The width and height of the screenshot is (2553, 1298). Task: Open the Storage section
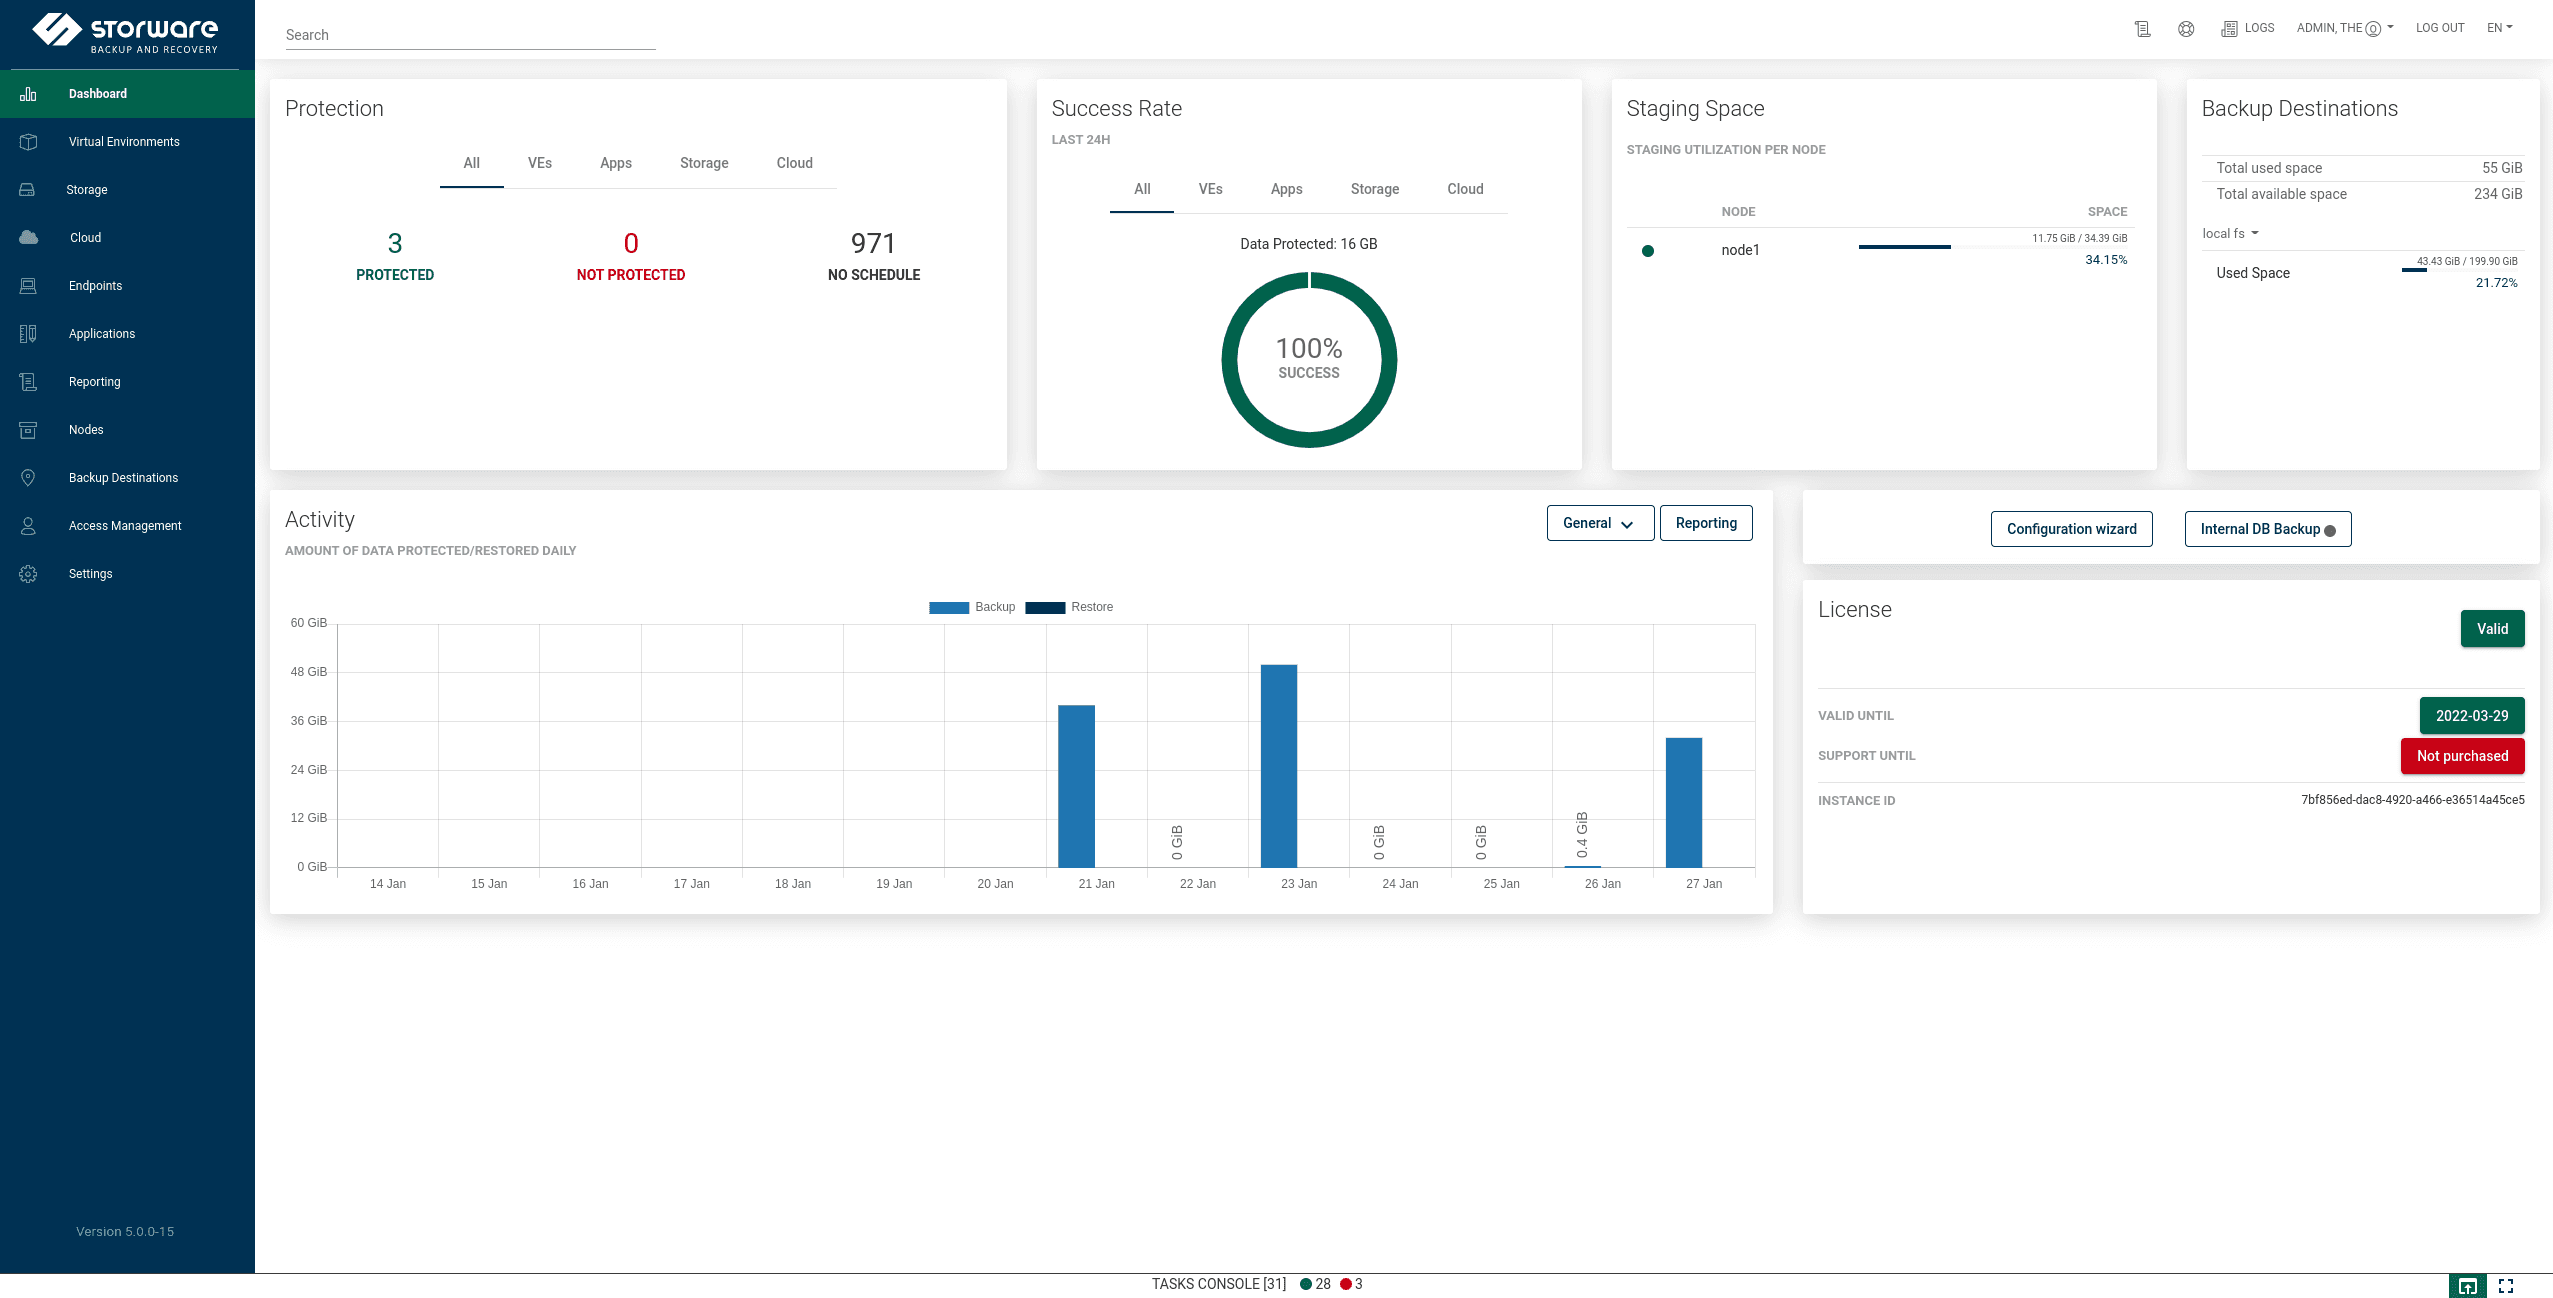[86, 189]
